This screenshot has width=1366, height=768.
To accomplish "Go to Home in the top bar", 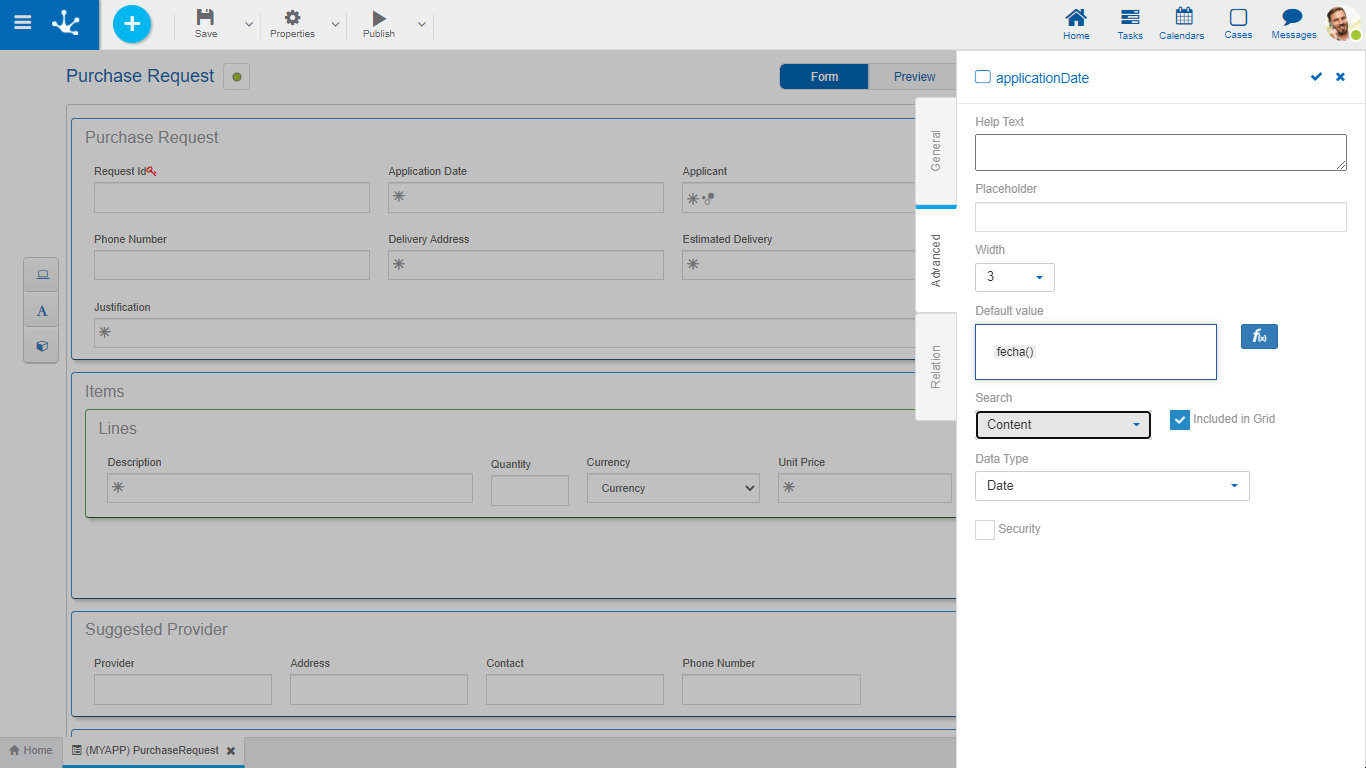I will (x=1076, y=24).
